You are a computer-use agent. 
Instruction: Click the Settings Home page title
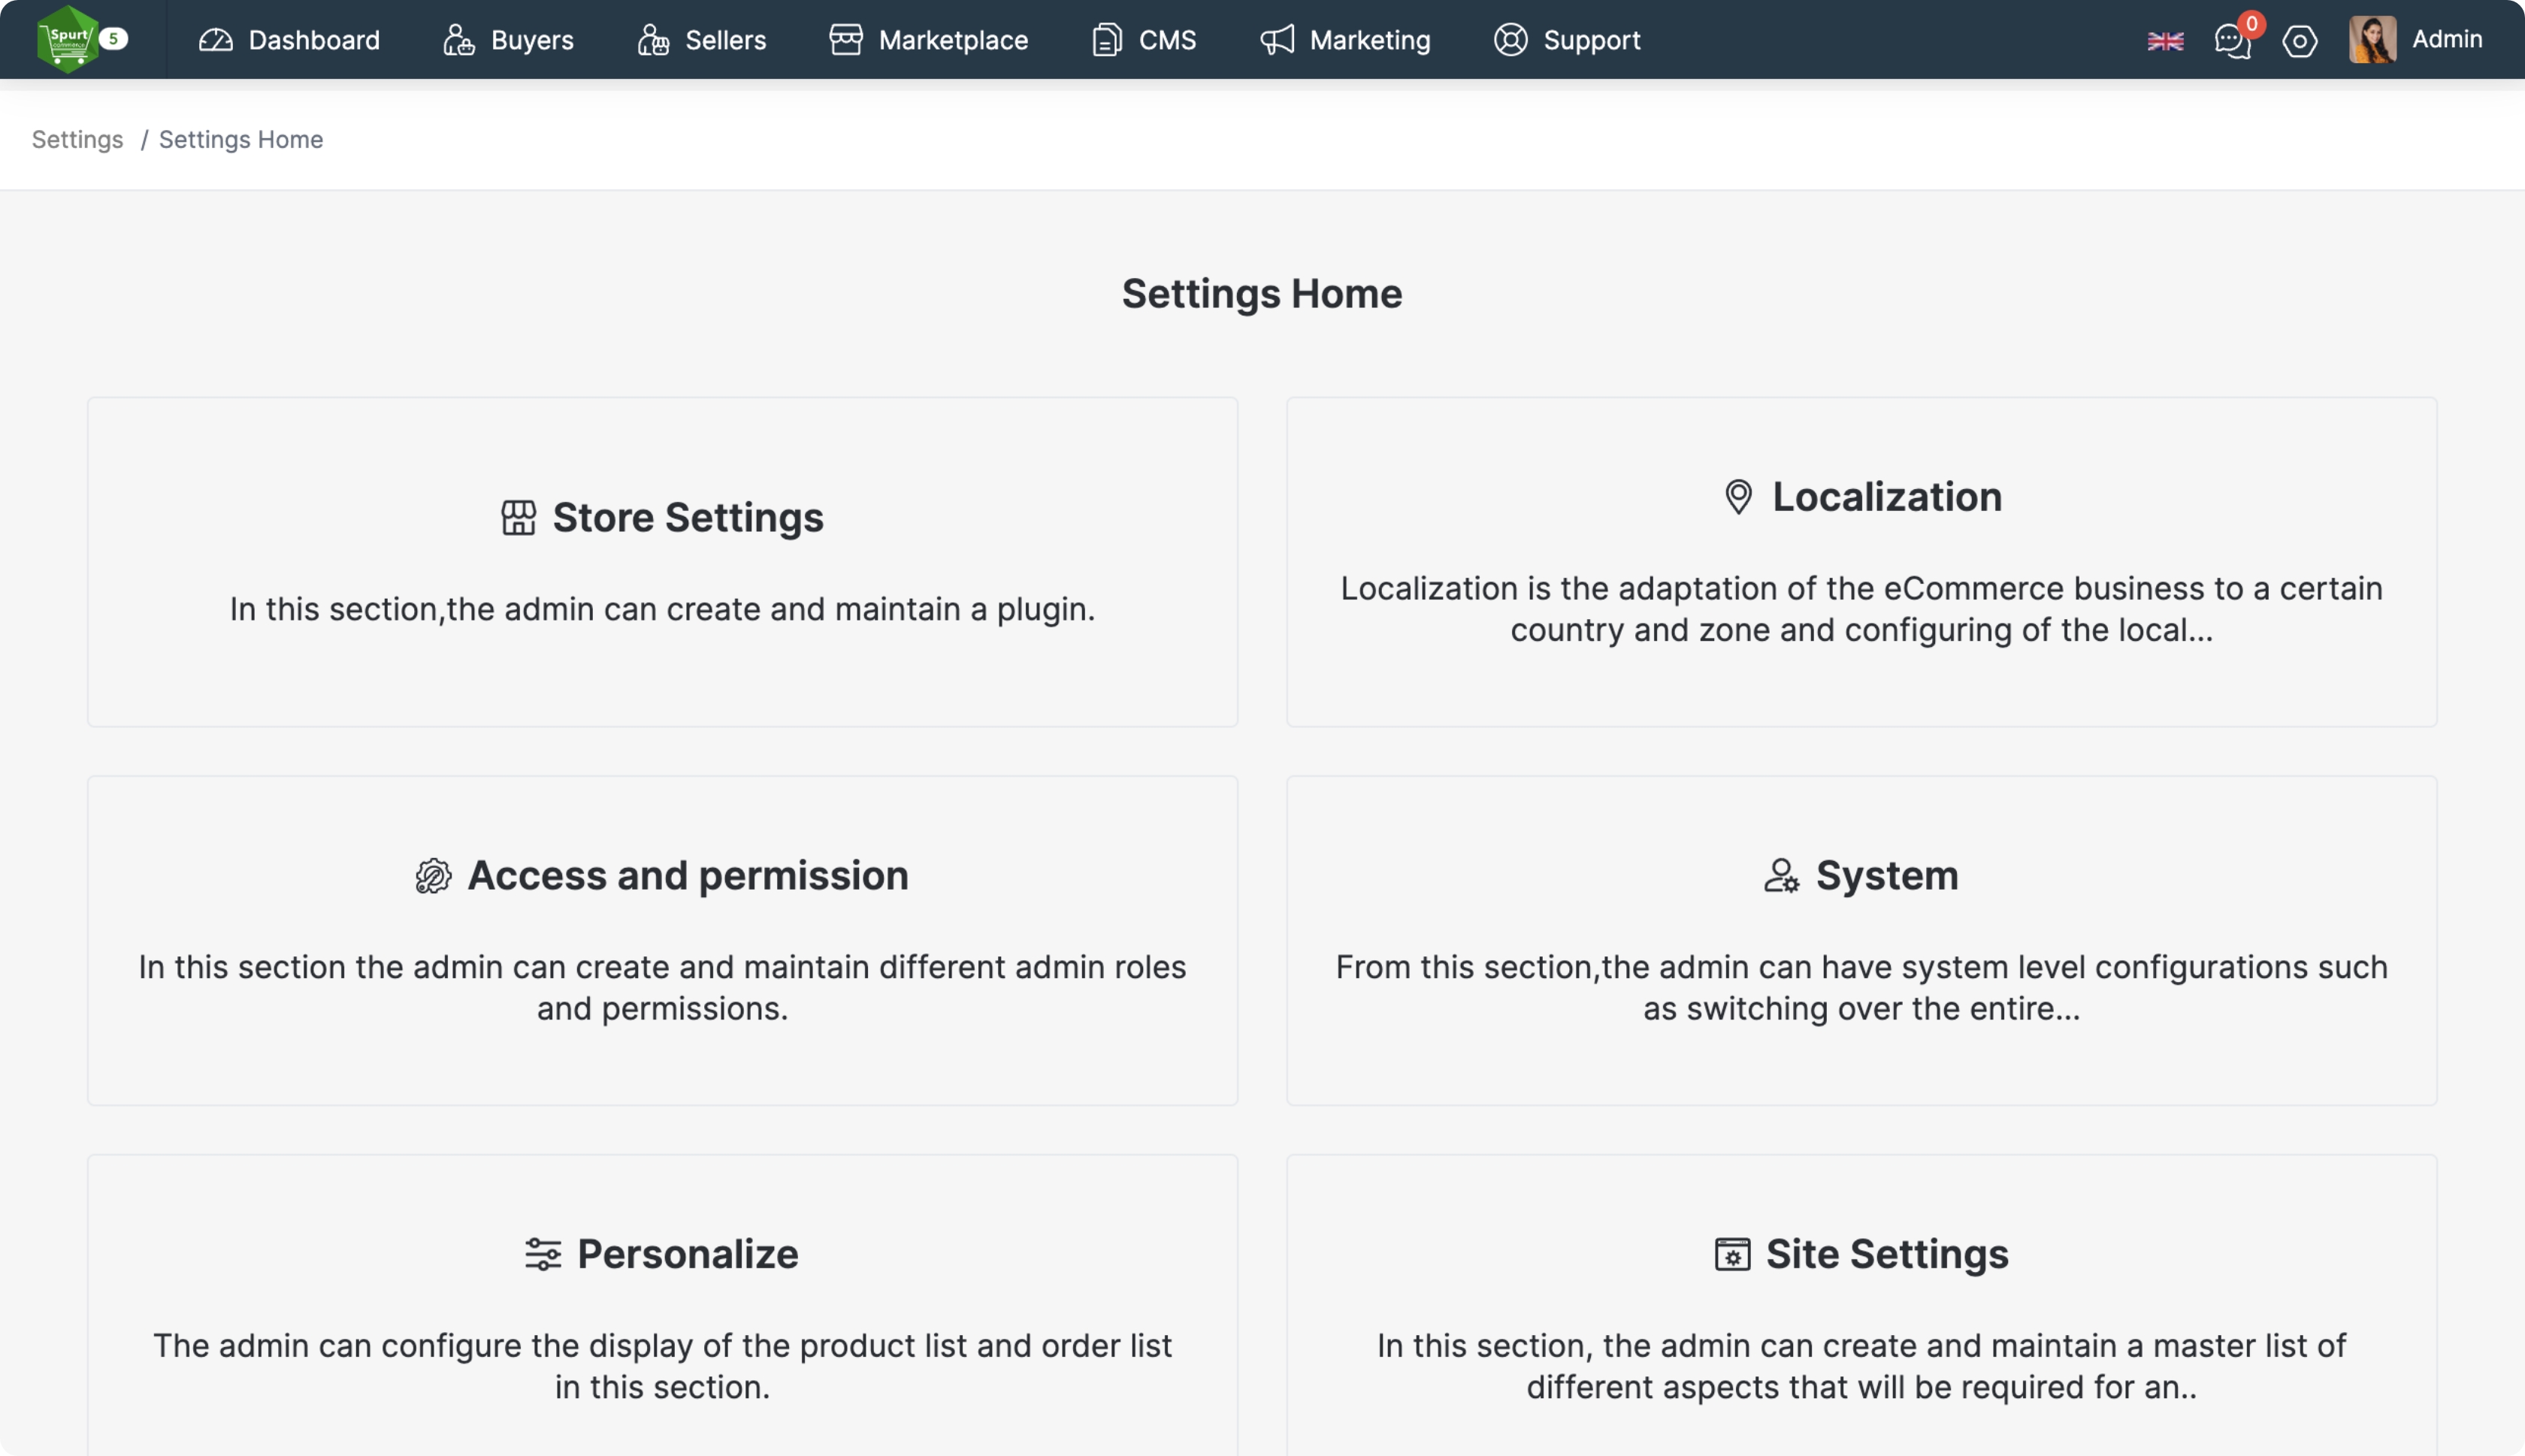click(1262, 294)
